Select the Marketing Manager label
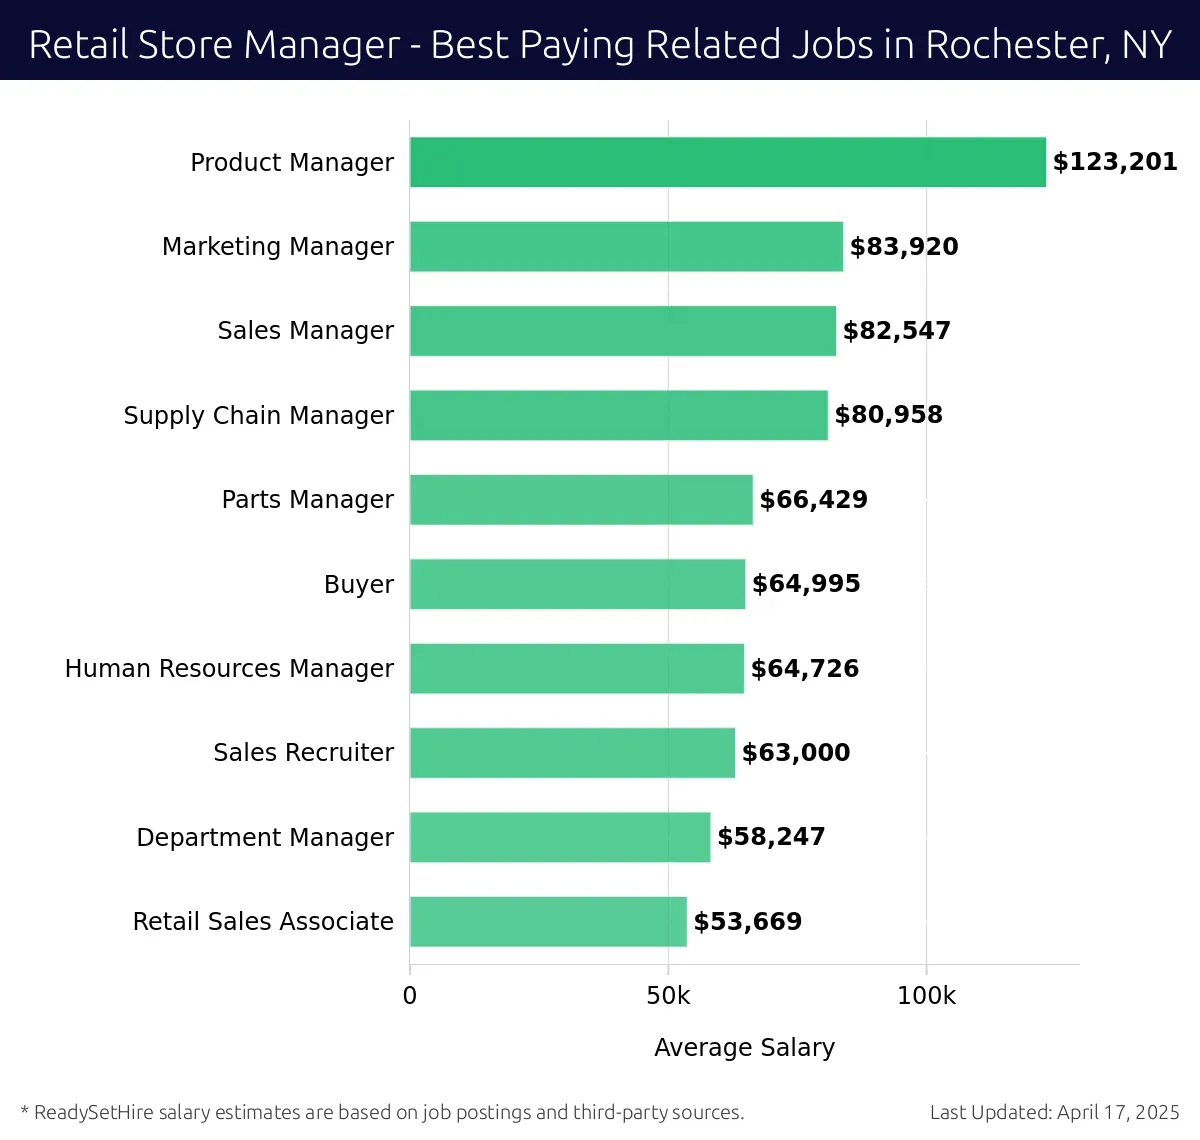The image size is (1200, 1140). [x=278, y=247]
